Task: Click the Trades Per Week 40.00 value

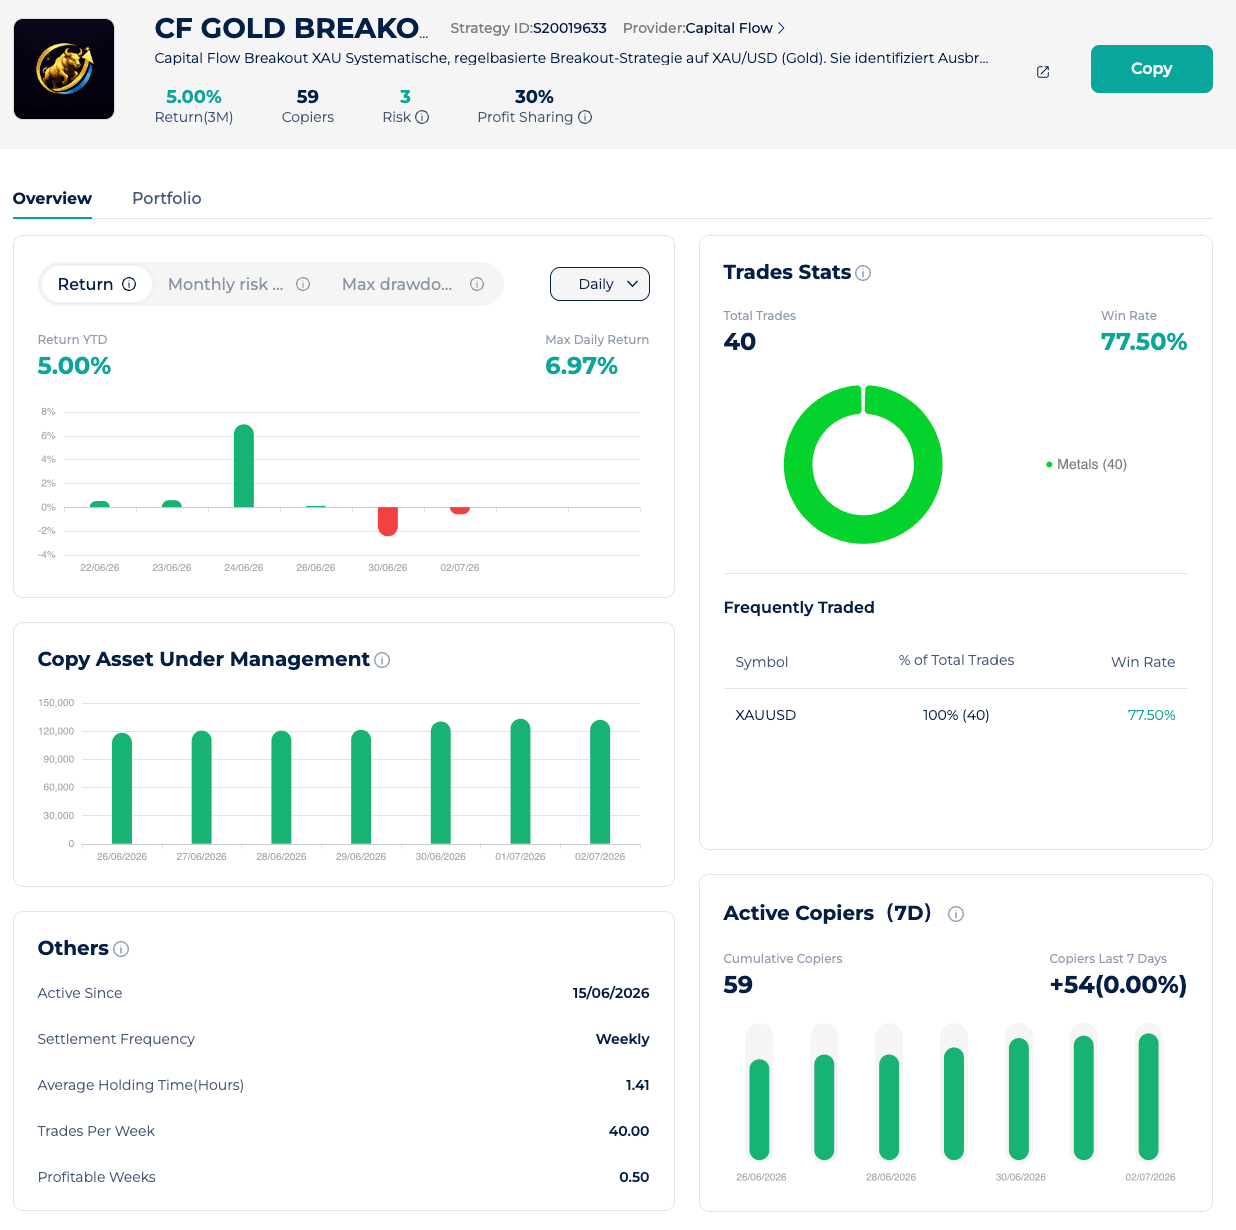Action: pos(629,1131)
